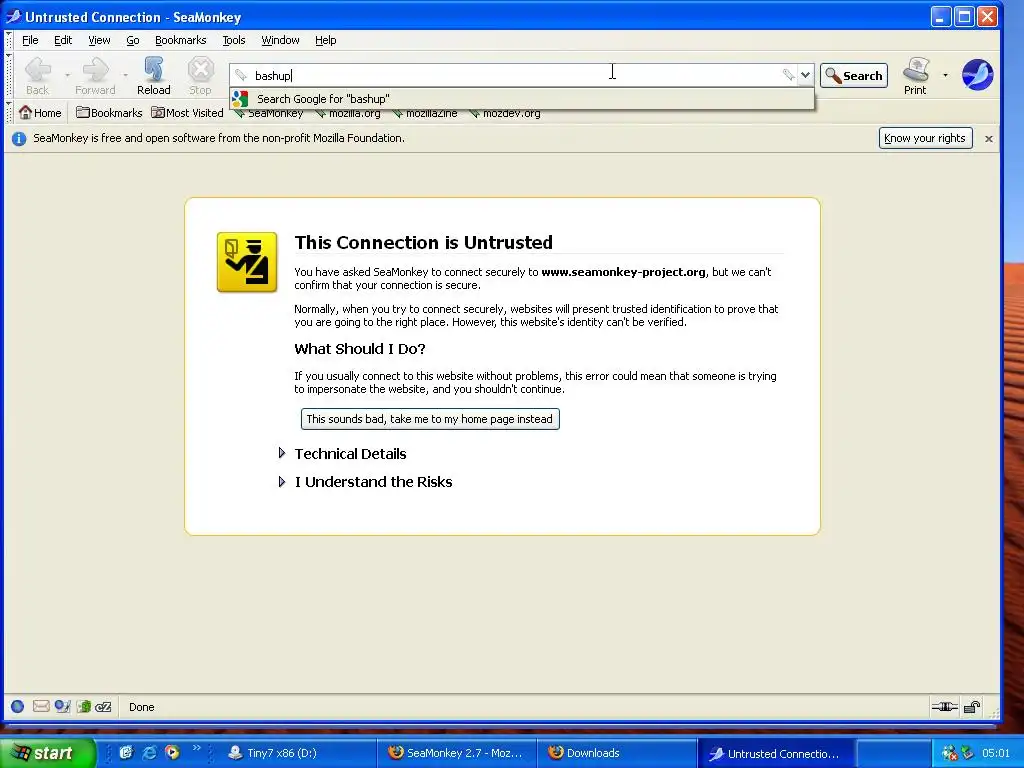
Task: Open the Tools menu
Action: pyautogui.click(x=234, y=40)
